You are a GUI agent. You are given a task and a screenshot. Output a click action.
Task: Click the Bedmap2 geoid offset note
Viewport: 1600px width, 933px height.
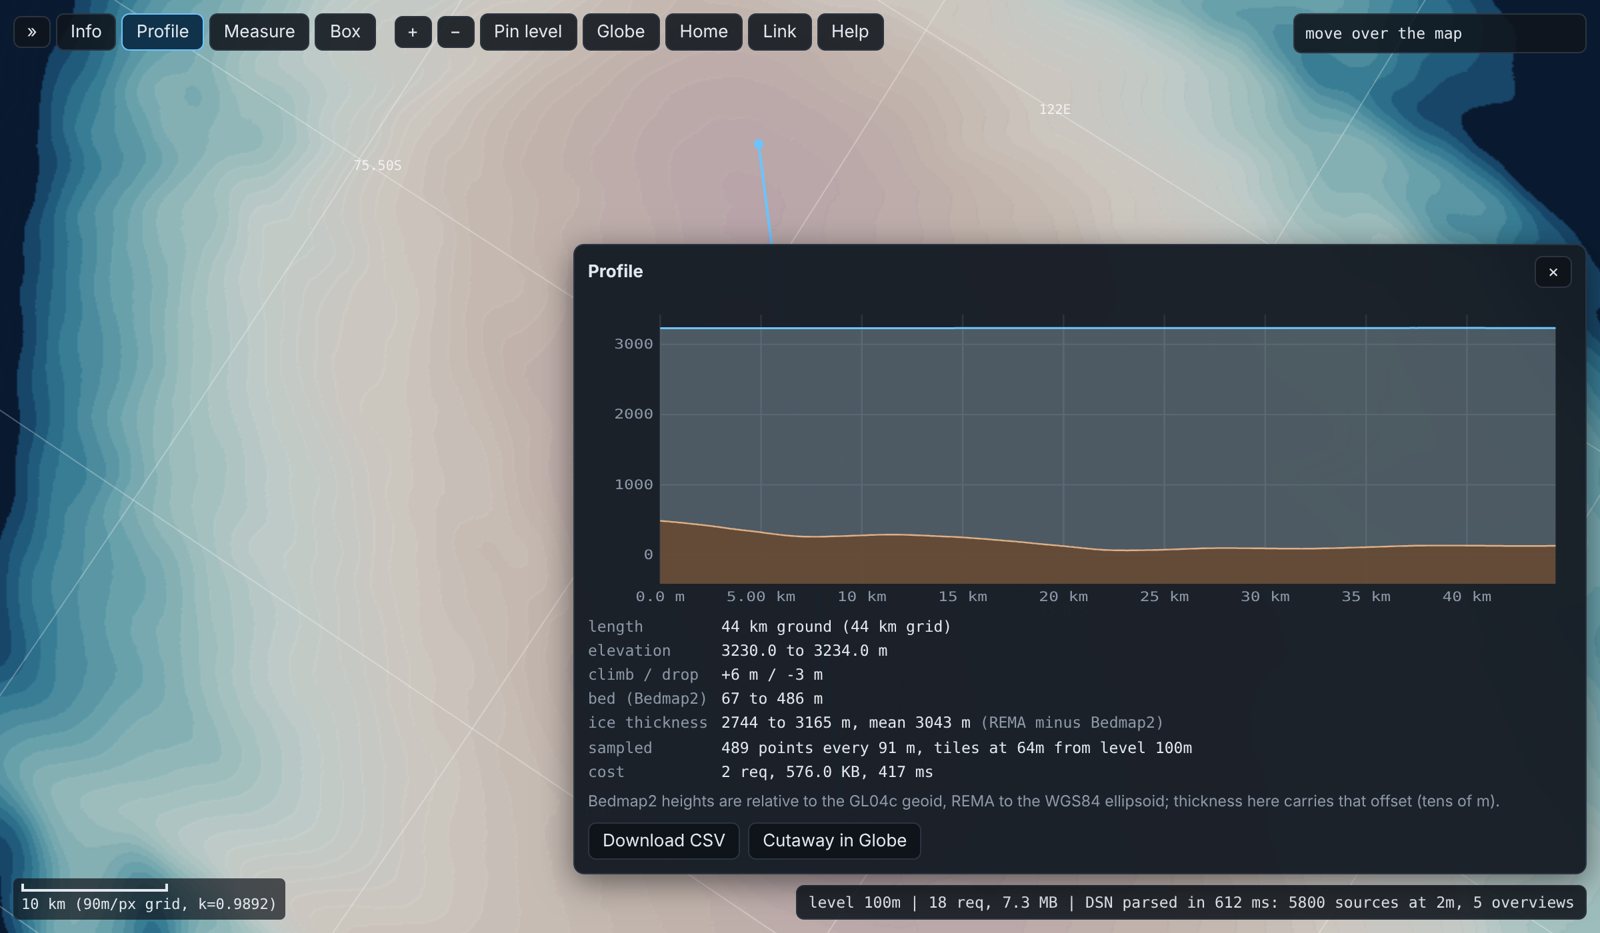pyautogui.click(x=1044, y=802)
